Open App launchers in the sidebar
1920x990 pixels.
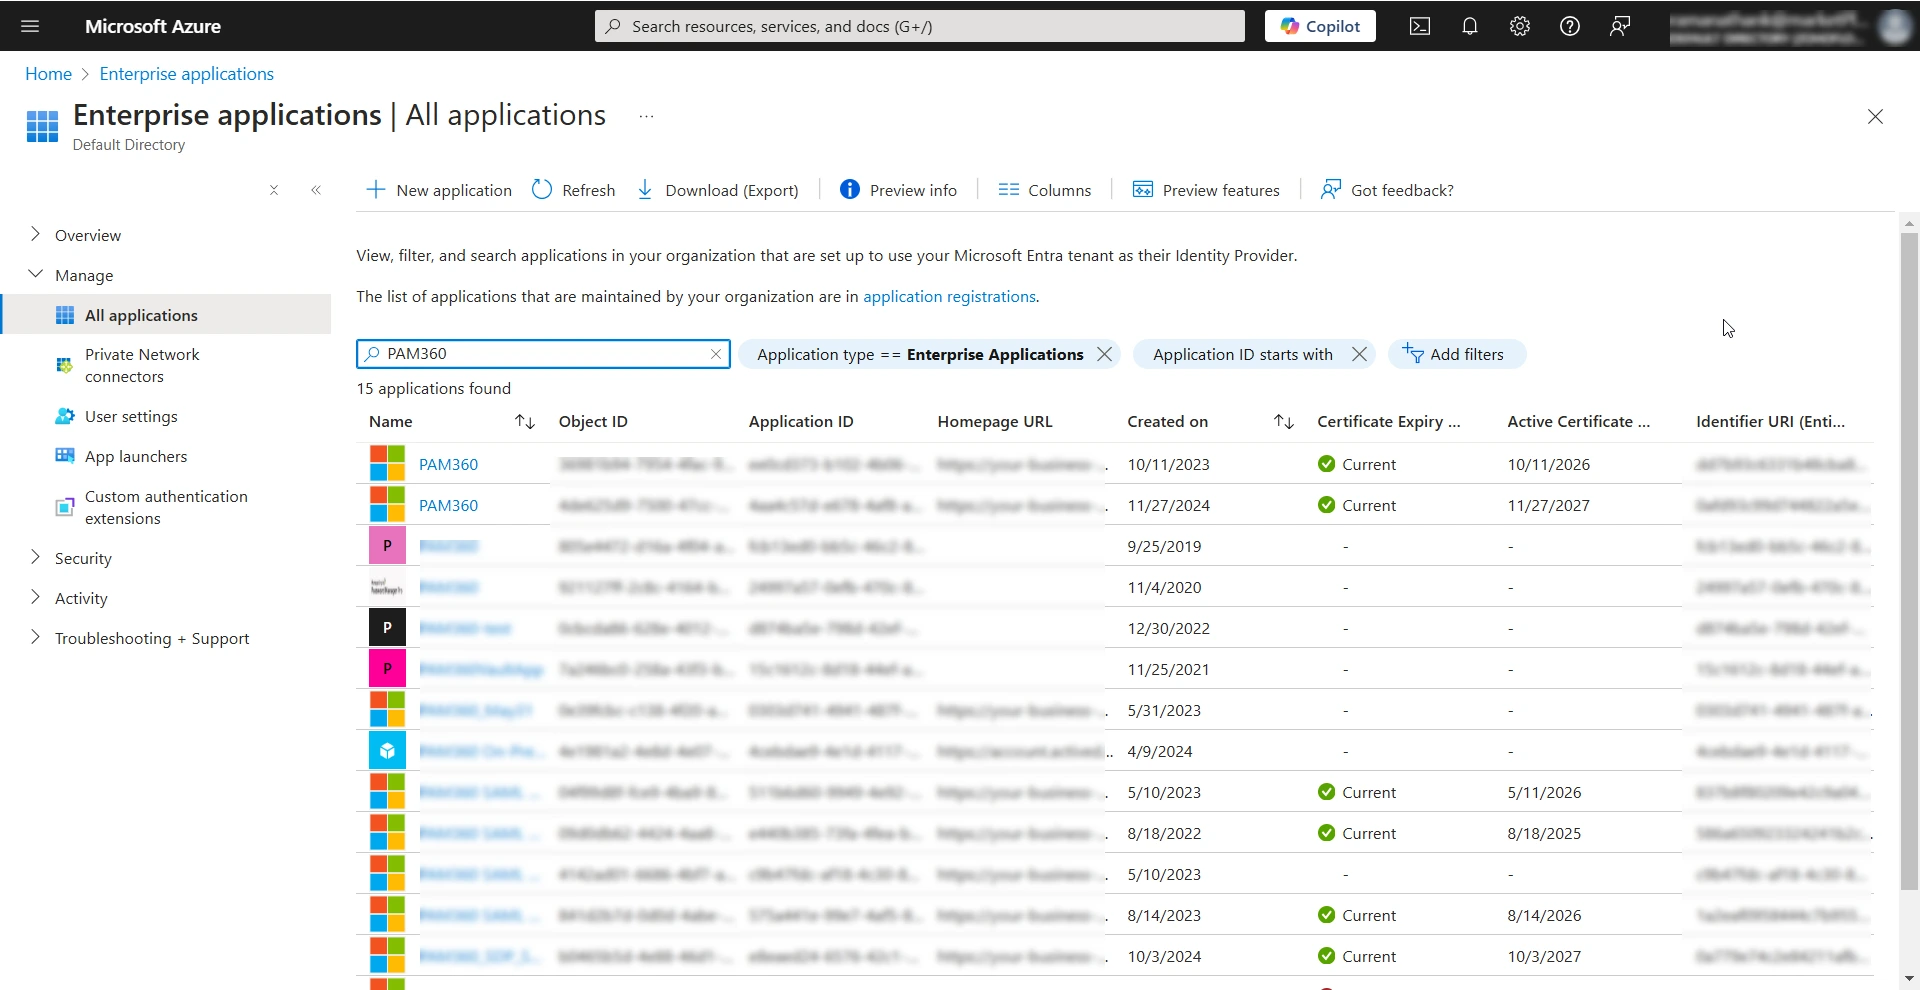click(x=136, y=456)
